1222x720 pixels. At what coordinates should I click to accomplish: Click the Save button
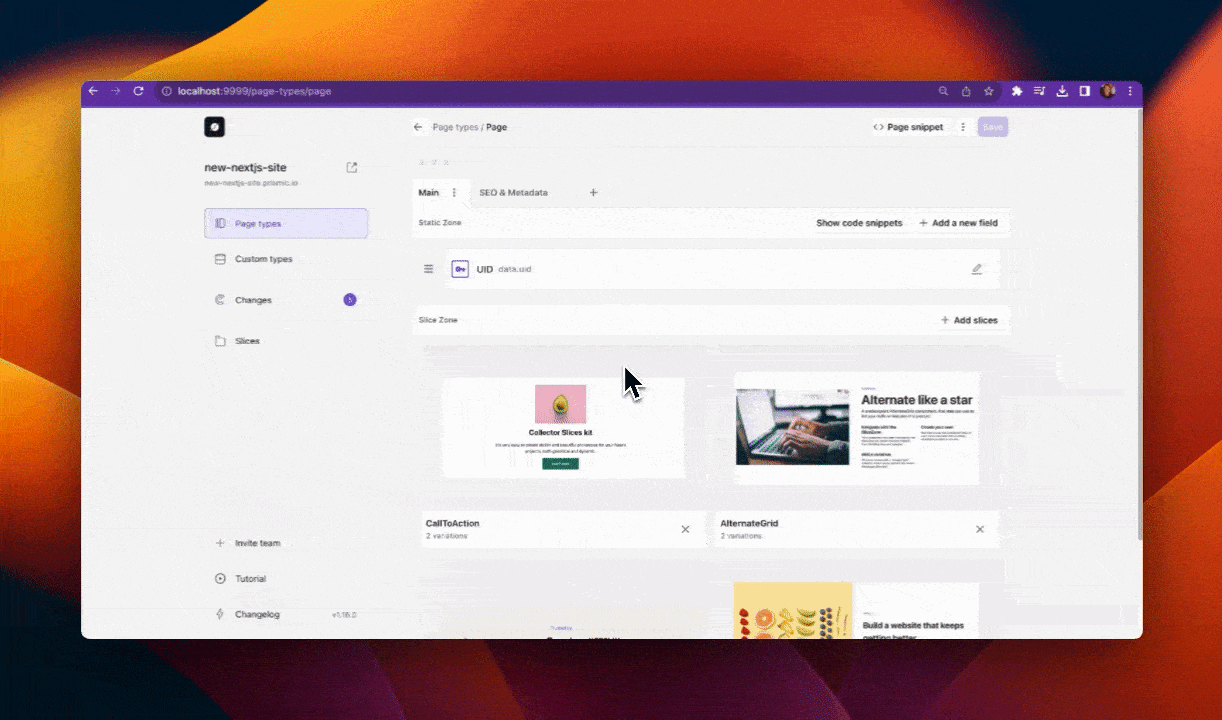coord(992,127)
